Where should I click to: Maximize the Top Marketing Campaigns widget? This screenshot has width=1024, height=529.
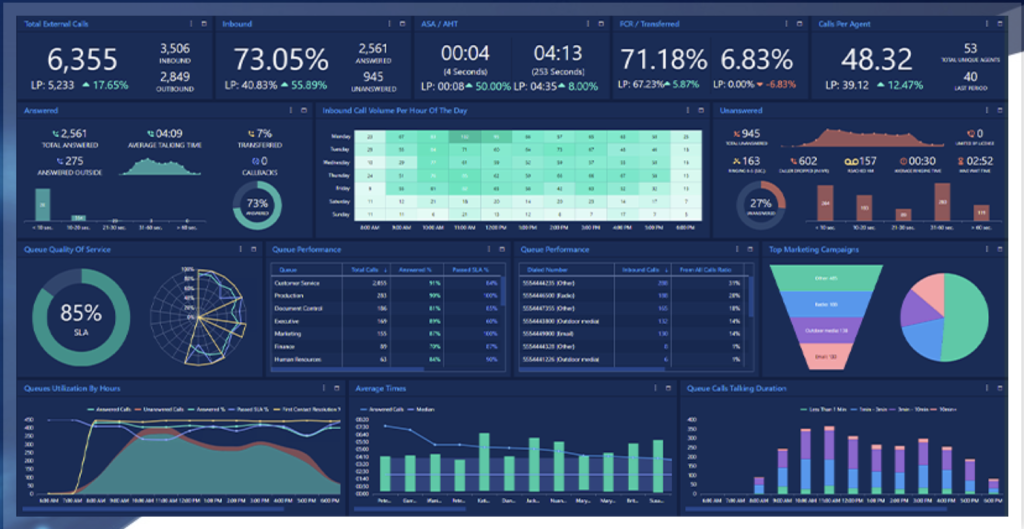pyautogui.click(x=1002, y=249)
